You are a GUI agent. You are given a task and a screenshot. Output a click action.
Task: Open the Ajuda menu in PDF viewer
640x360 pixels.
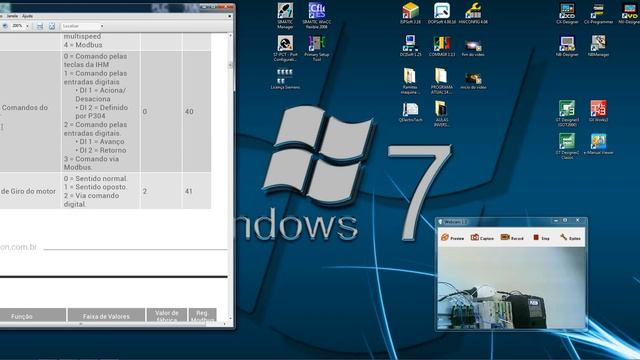click(27, 16)
